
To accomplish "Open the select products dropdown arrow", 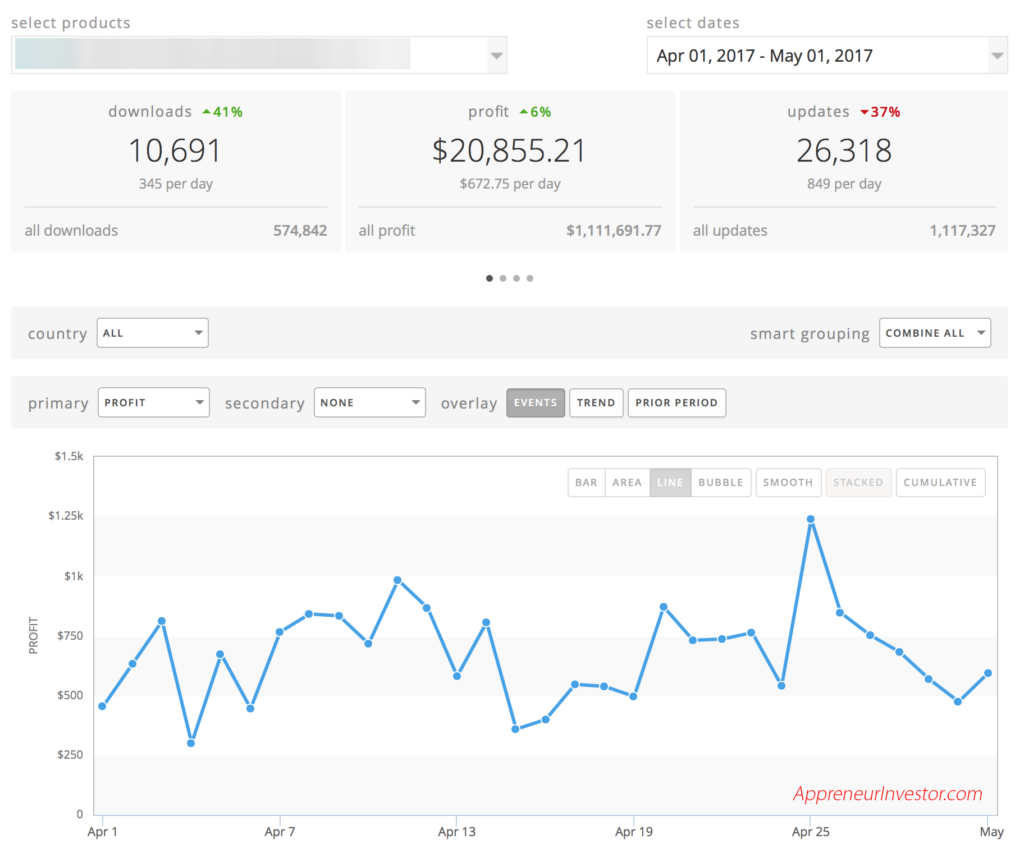I will click(x=496, y=56).
